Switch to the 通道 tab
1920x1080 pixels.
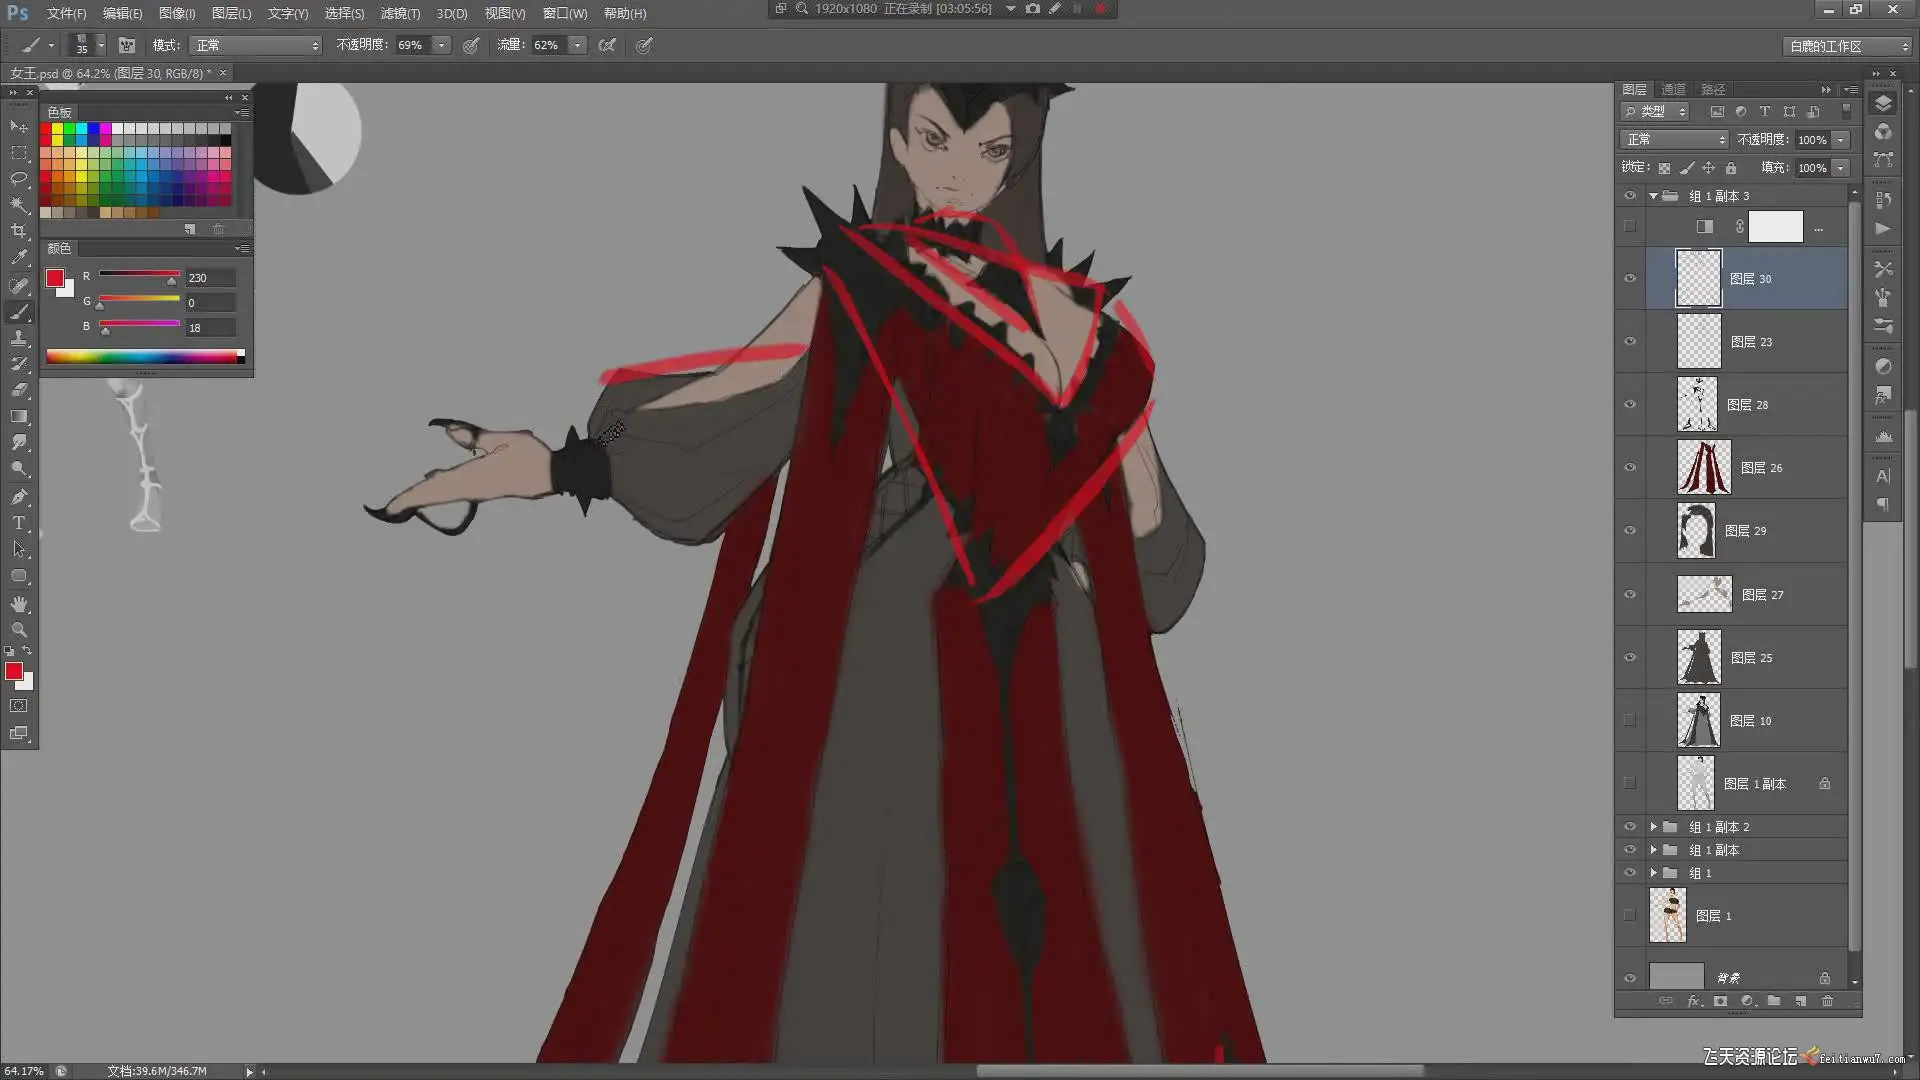coord(1673,89)
